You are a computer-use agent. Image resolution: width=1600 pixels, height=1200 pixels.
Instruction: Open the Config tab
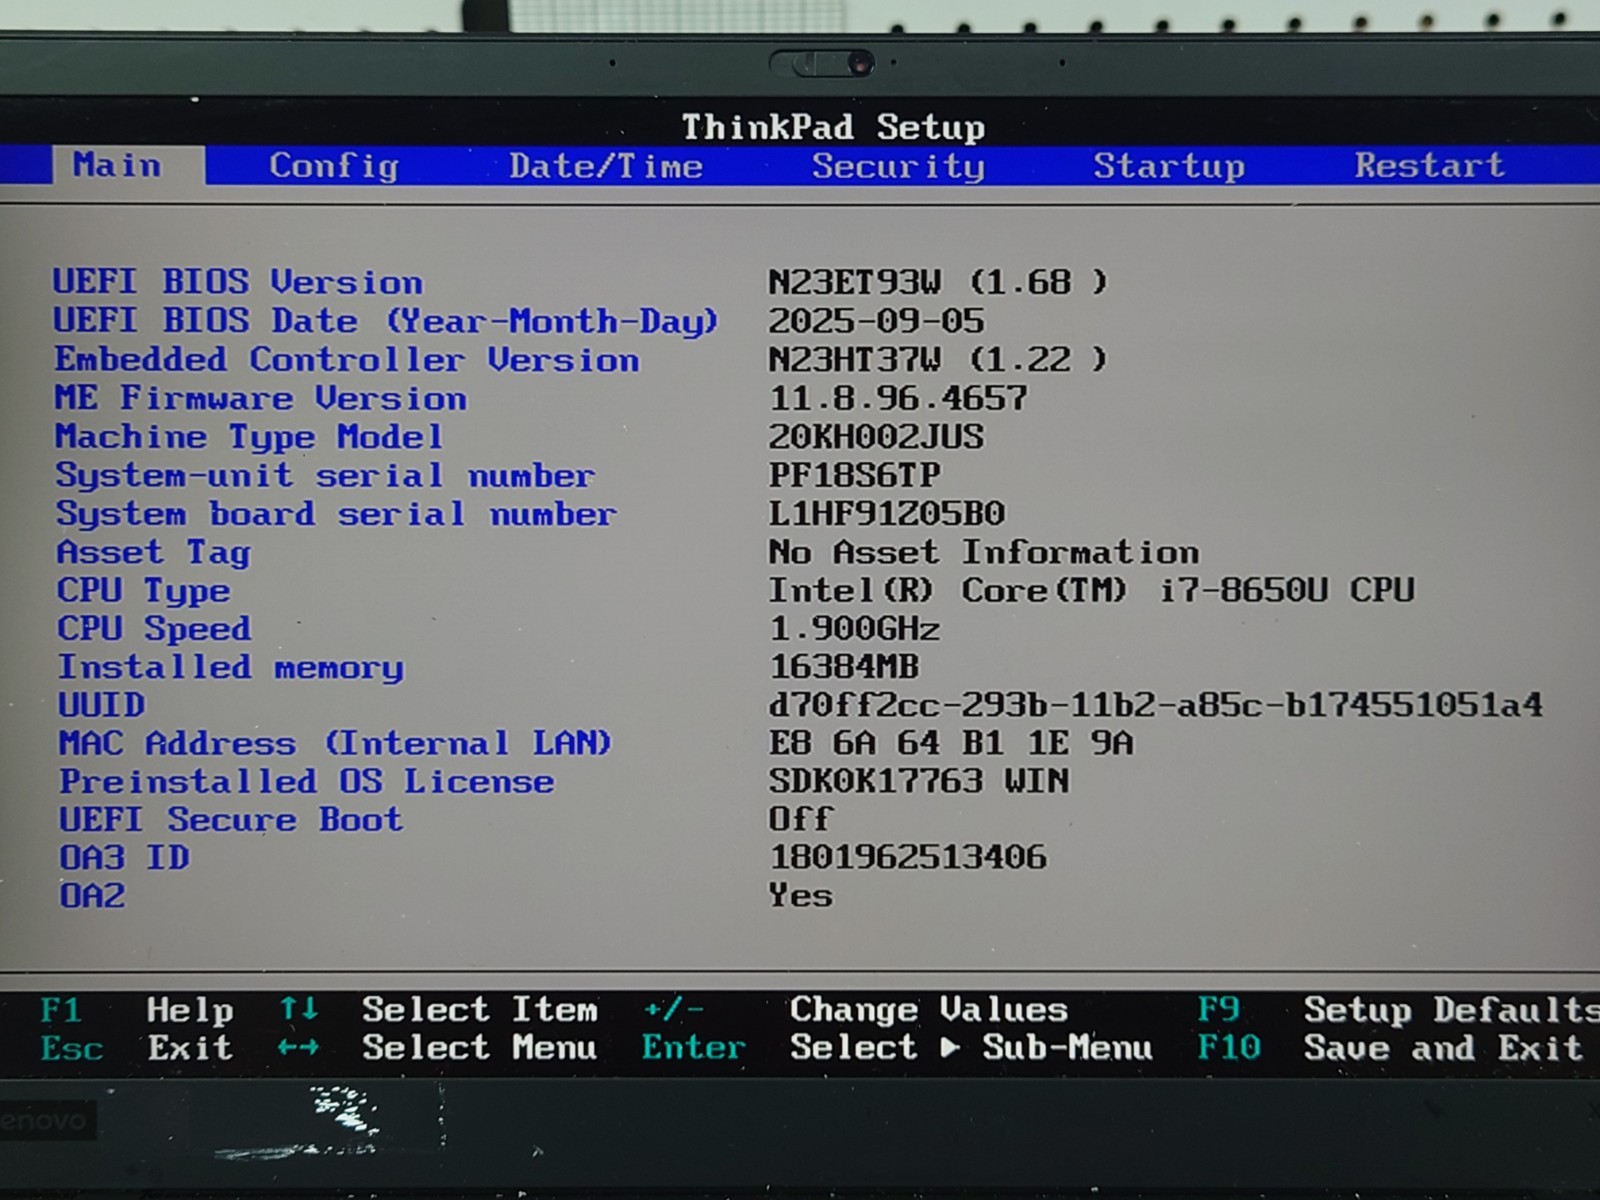point(334,166)
